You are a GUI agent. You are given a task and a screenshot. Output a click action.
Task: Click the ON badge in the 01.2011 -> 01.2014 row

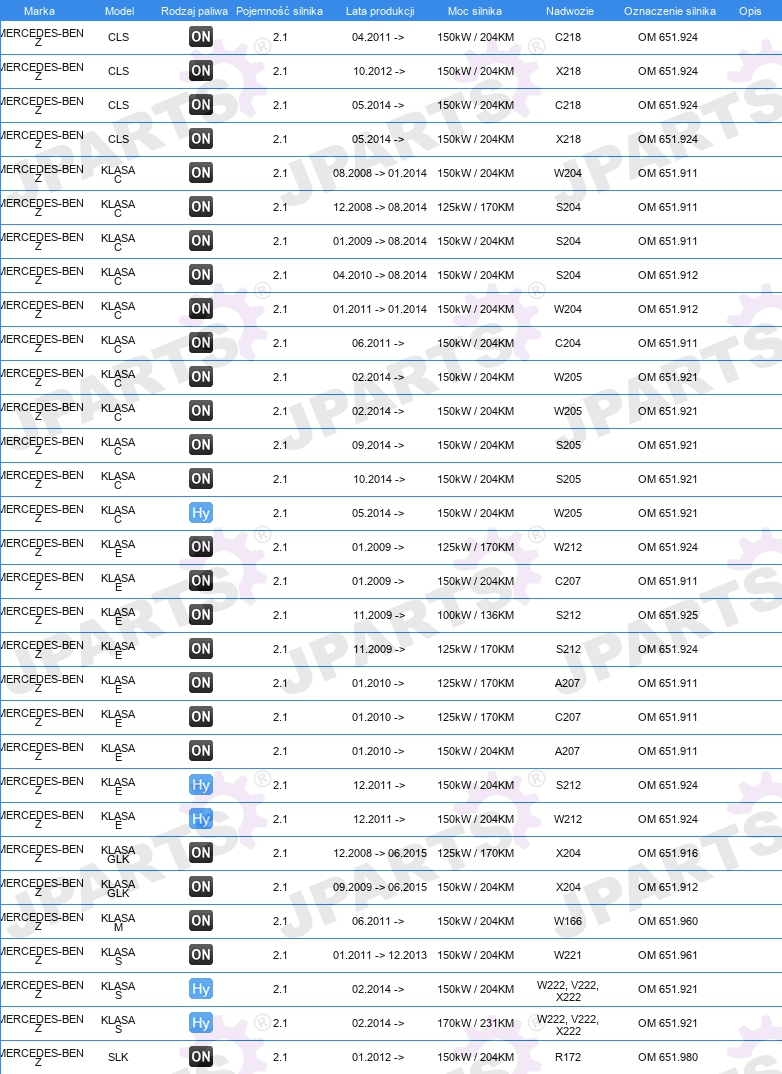click(201, 308)
